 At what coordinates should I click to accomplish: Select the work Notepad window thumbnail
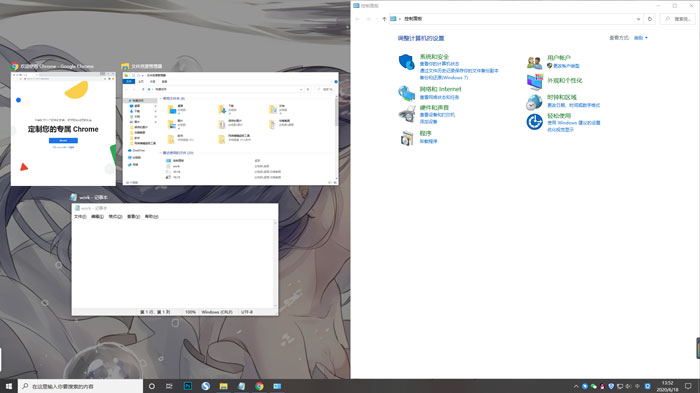[175, 259]
